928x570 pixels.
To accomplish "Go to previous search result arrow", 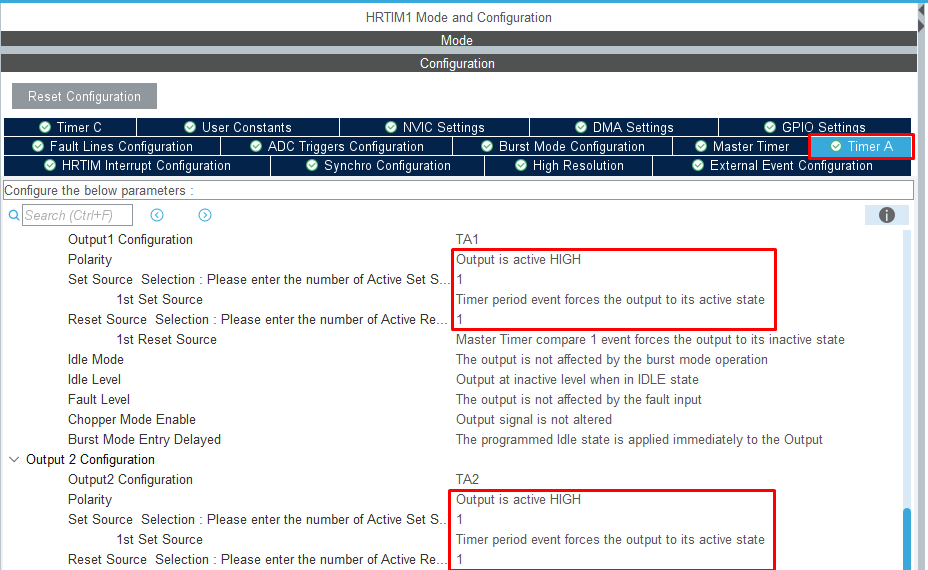I will (x=157, y=215).
